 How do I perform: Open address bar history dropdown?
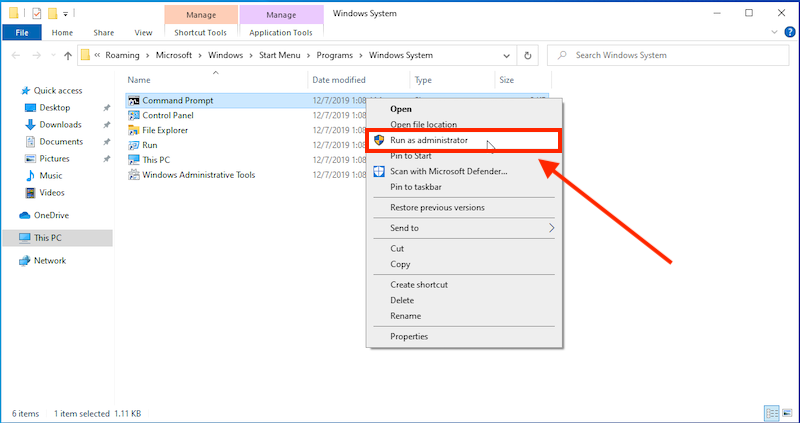(x=506, y=56)
